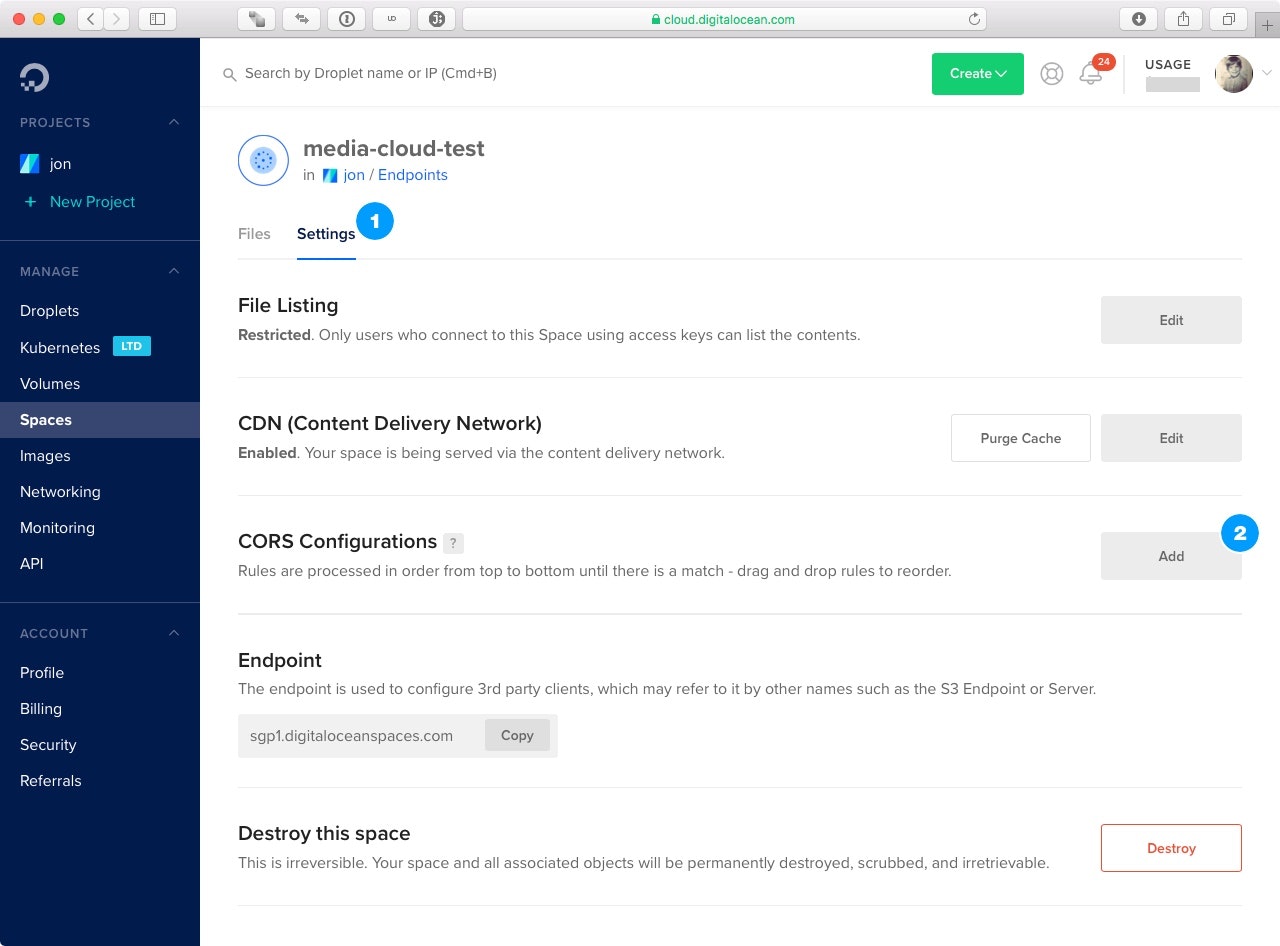Screen dimensions: 1280x946
Task: Click the 1Password extension toolbar icon
Action: [x=346, y=18]
